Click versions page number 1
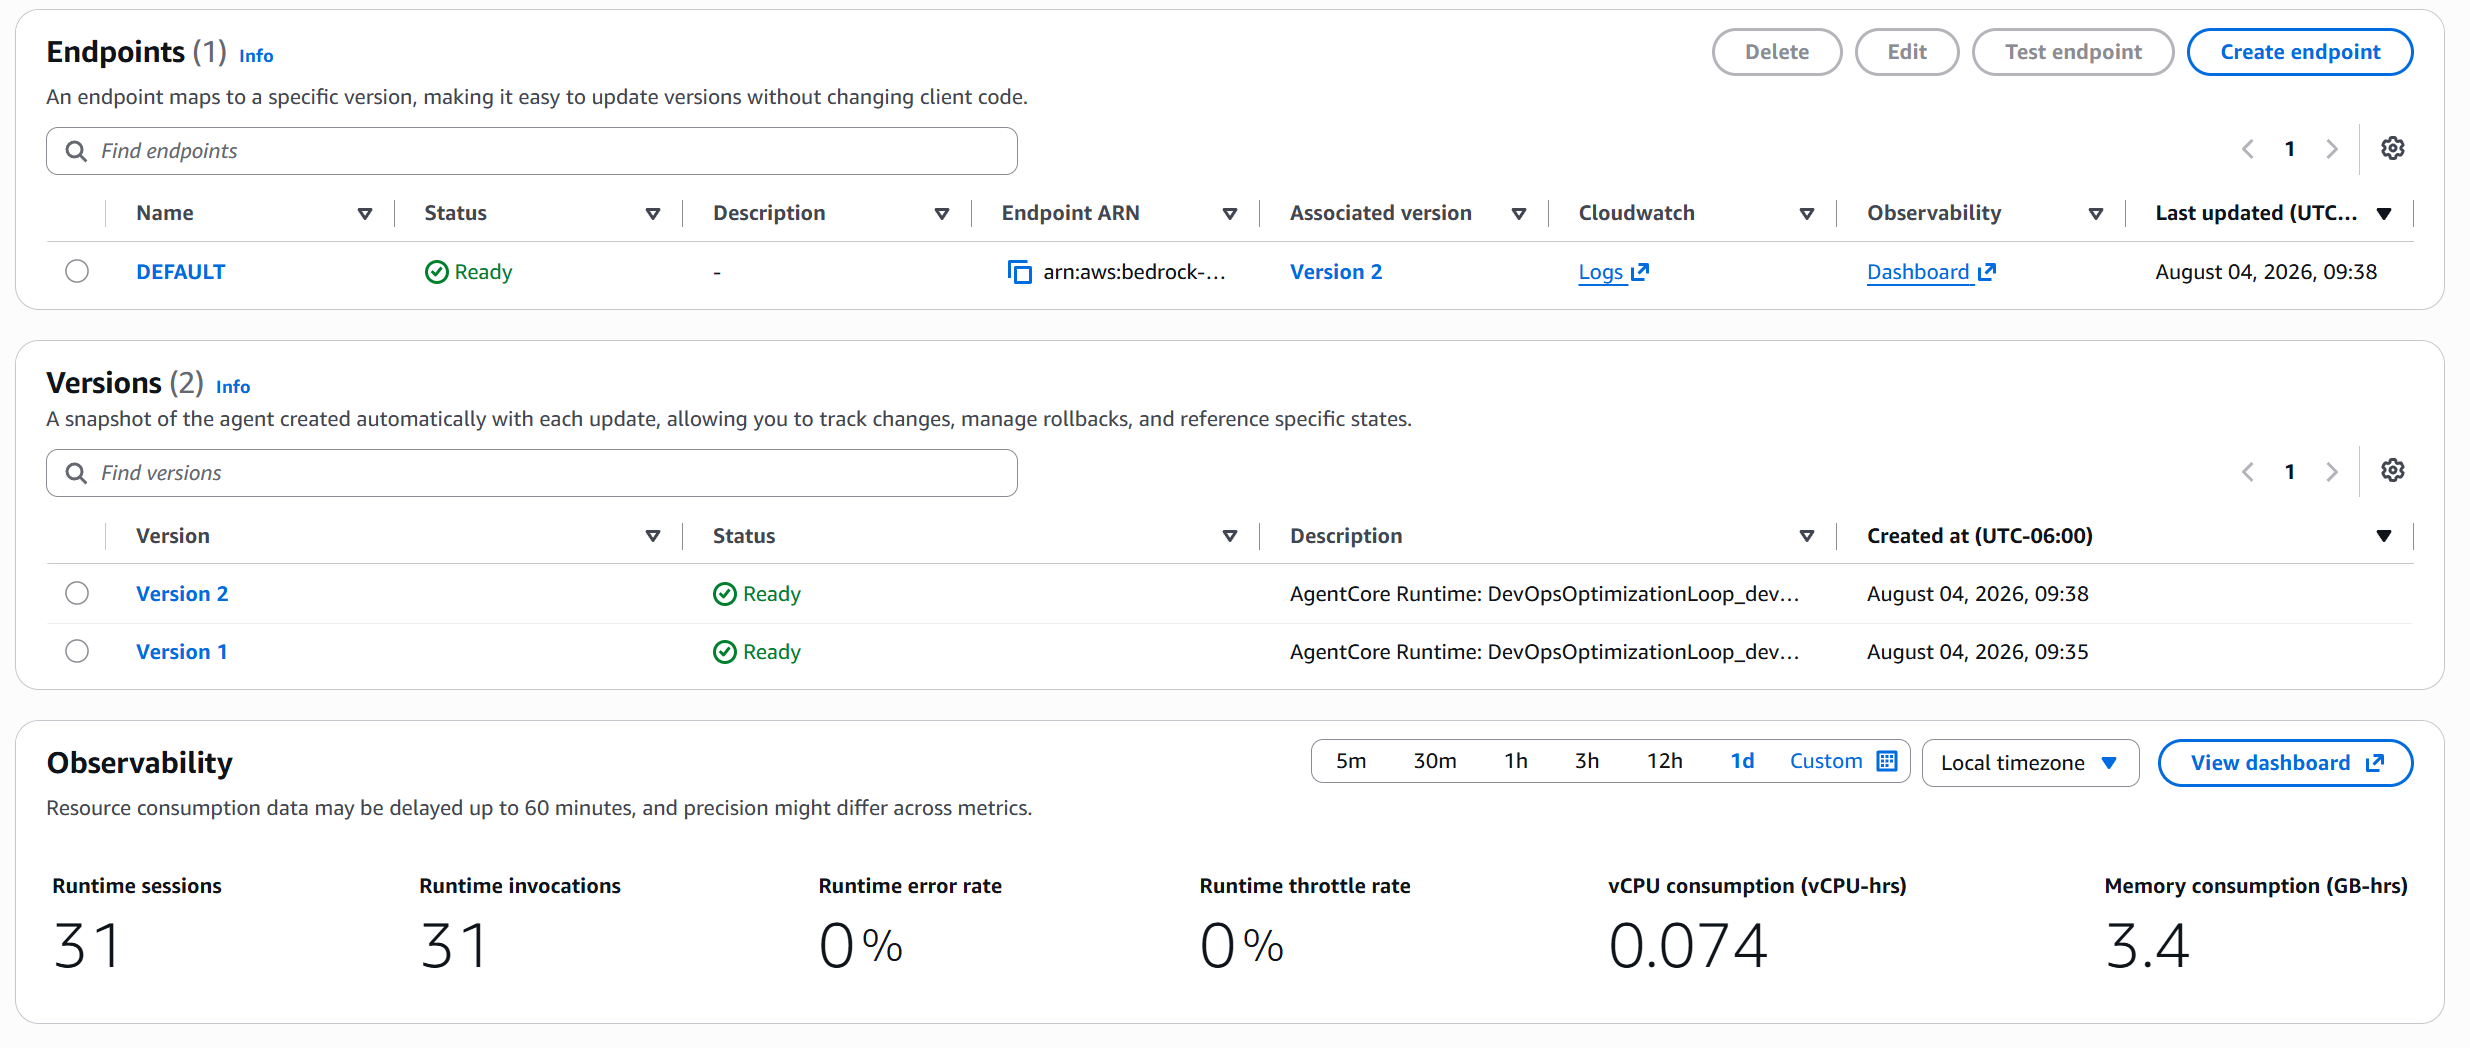Image resolution: width=2470 pixels, height=1048 pixels. click(2290, 471)
